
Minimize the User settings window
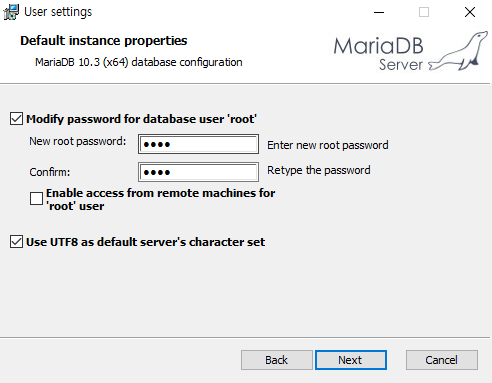pos(379,12)
